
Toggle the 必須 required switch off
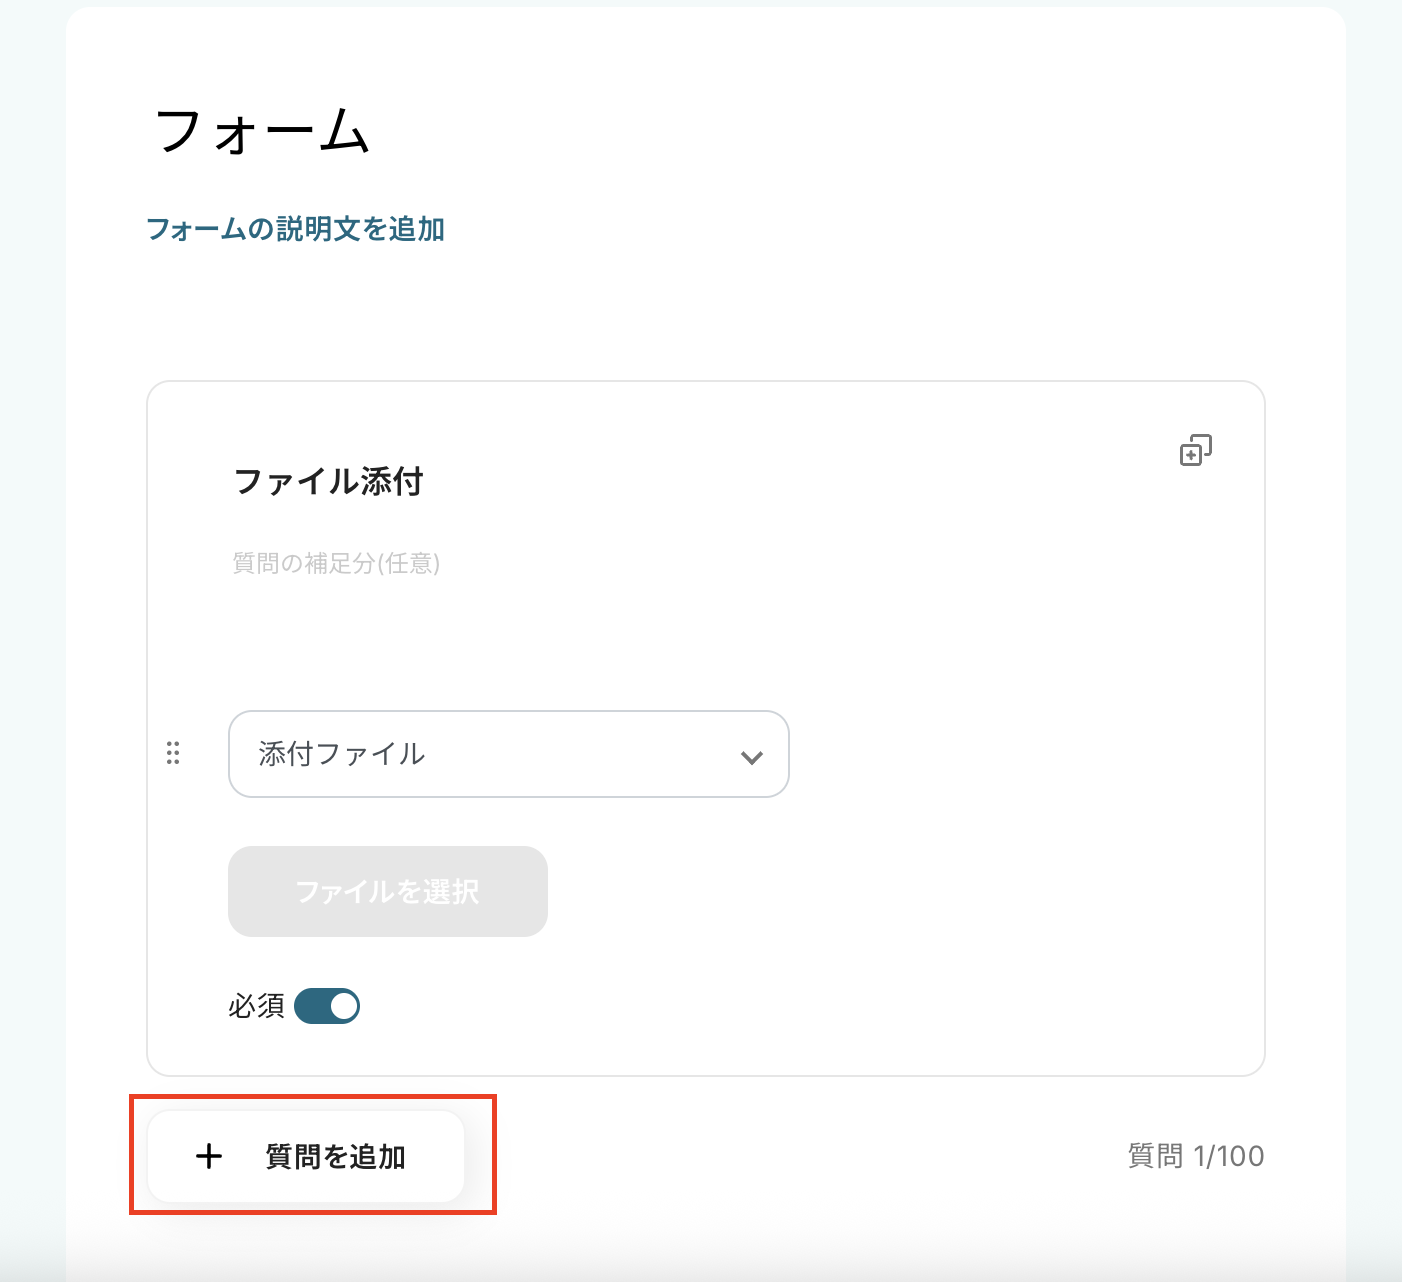pos(327,1006)
